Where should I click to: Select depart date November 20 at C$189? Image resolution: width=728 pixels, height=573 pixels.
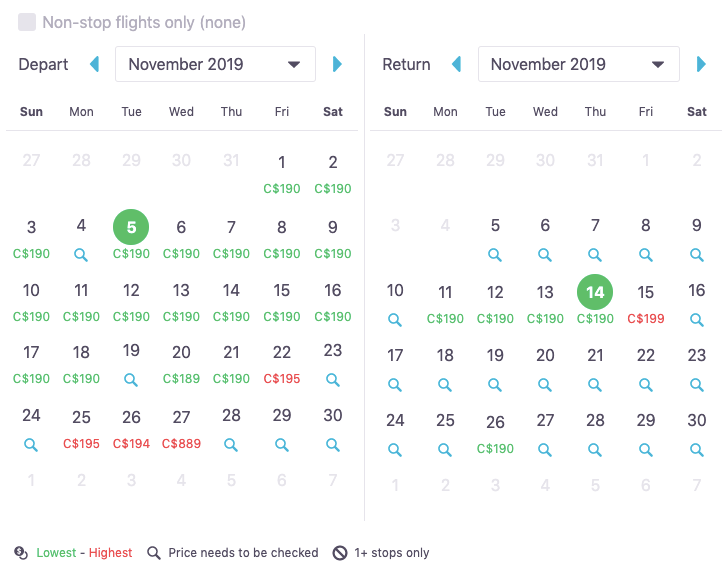(181, 365)
